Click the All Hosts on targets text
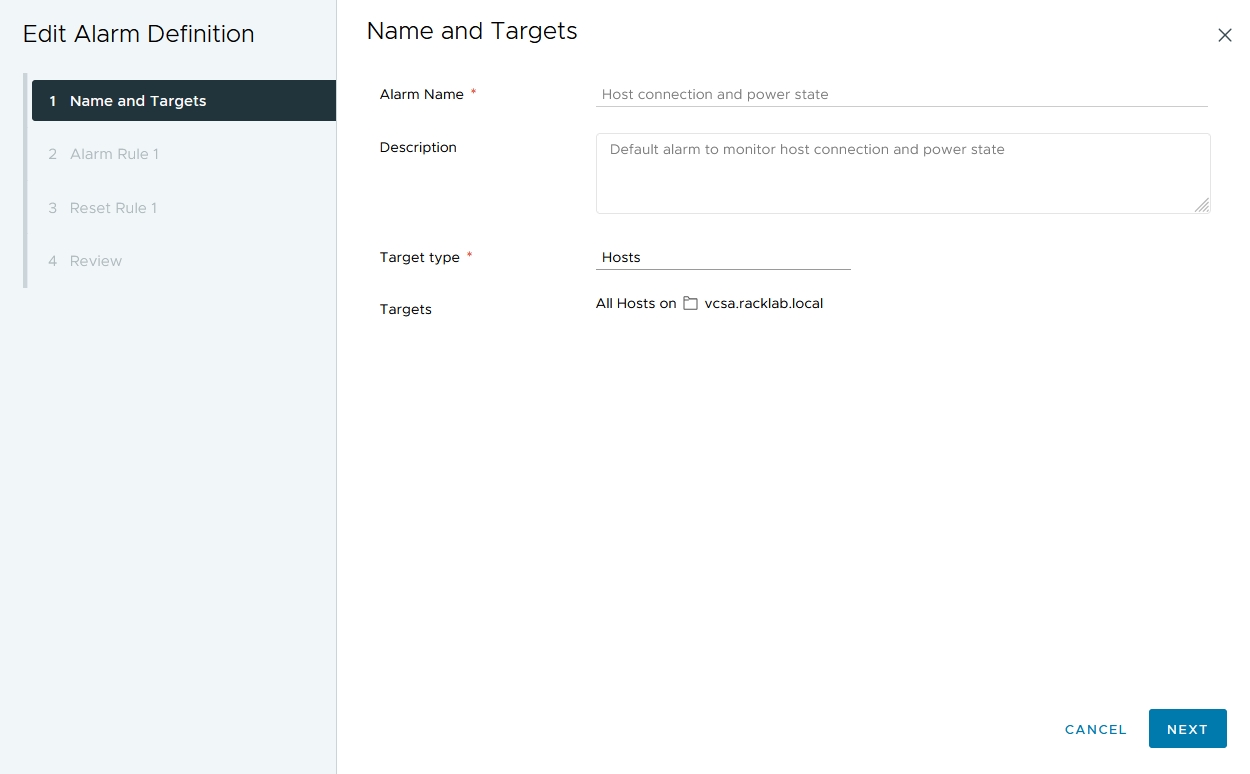This screenshot has width=1250, height=774. 636,303
